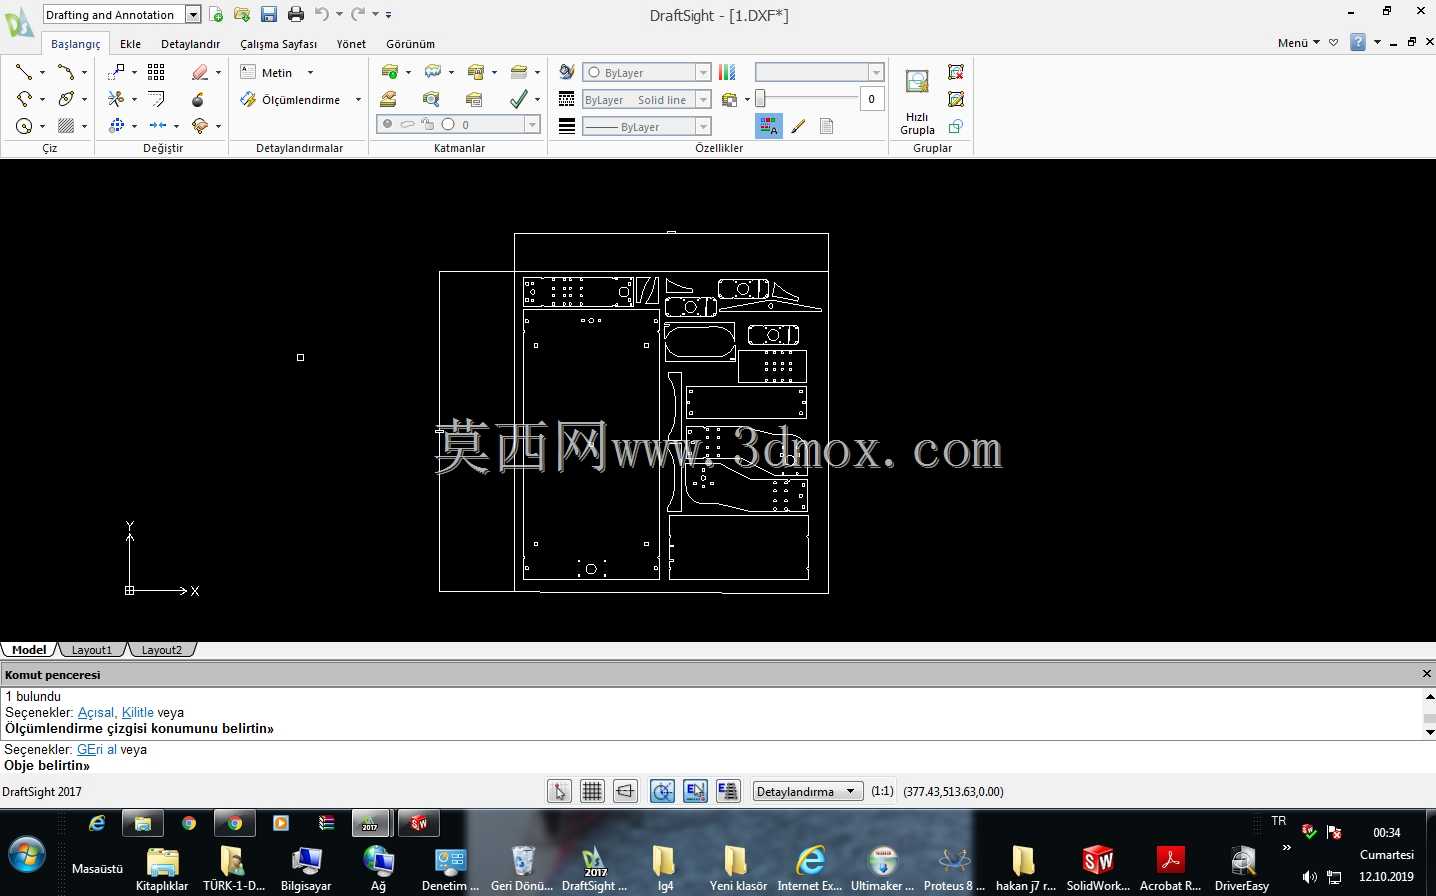Viewport: 1436px width, 896px height.
Task: Select the Ellipse drawing tool
Action: tap(66, 99)
